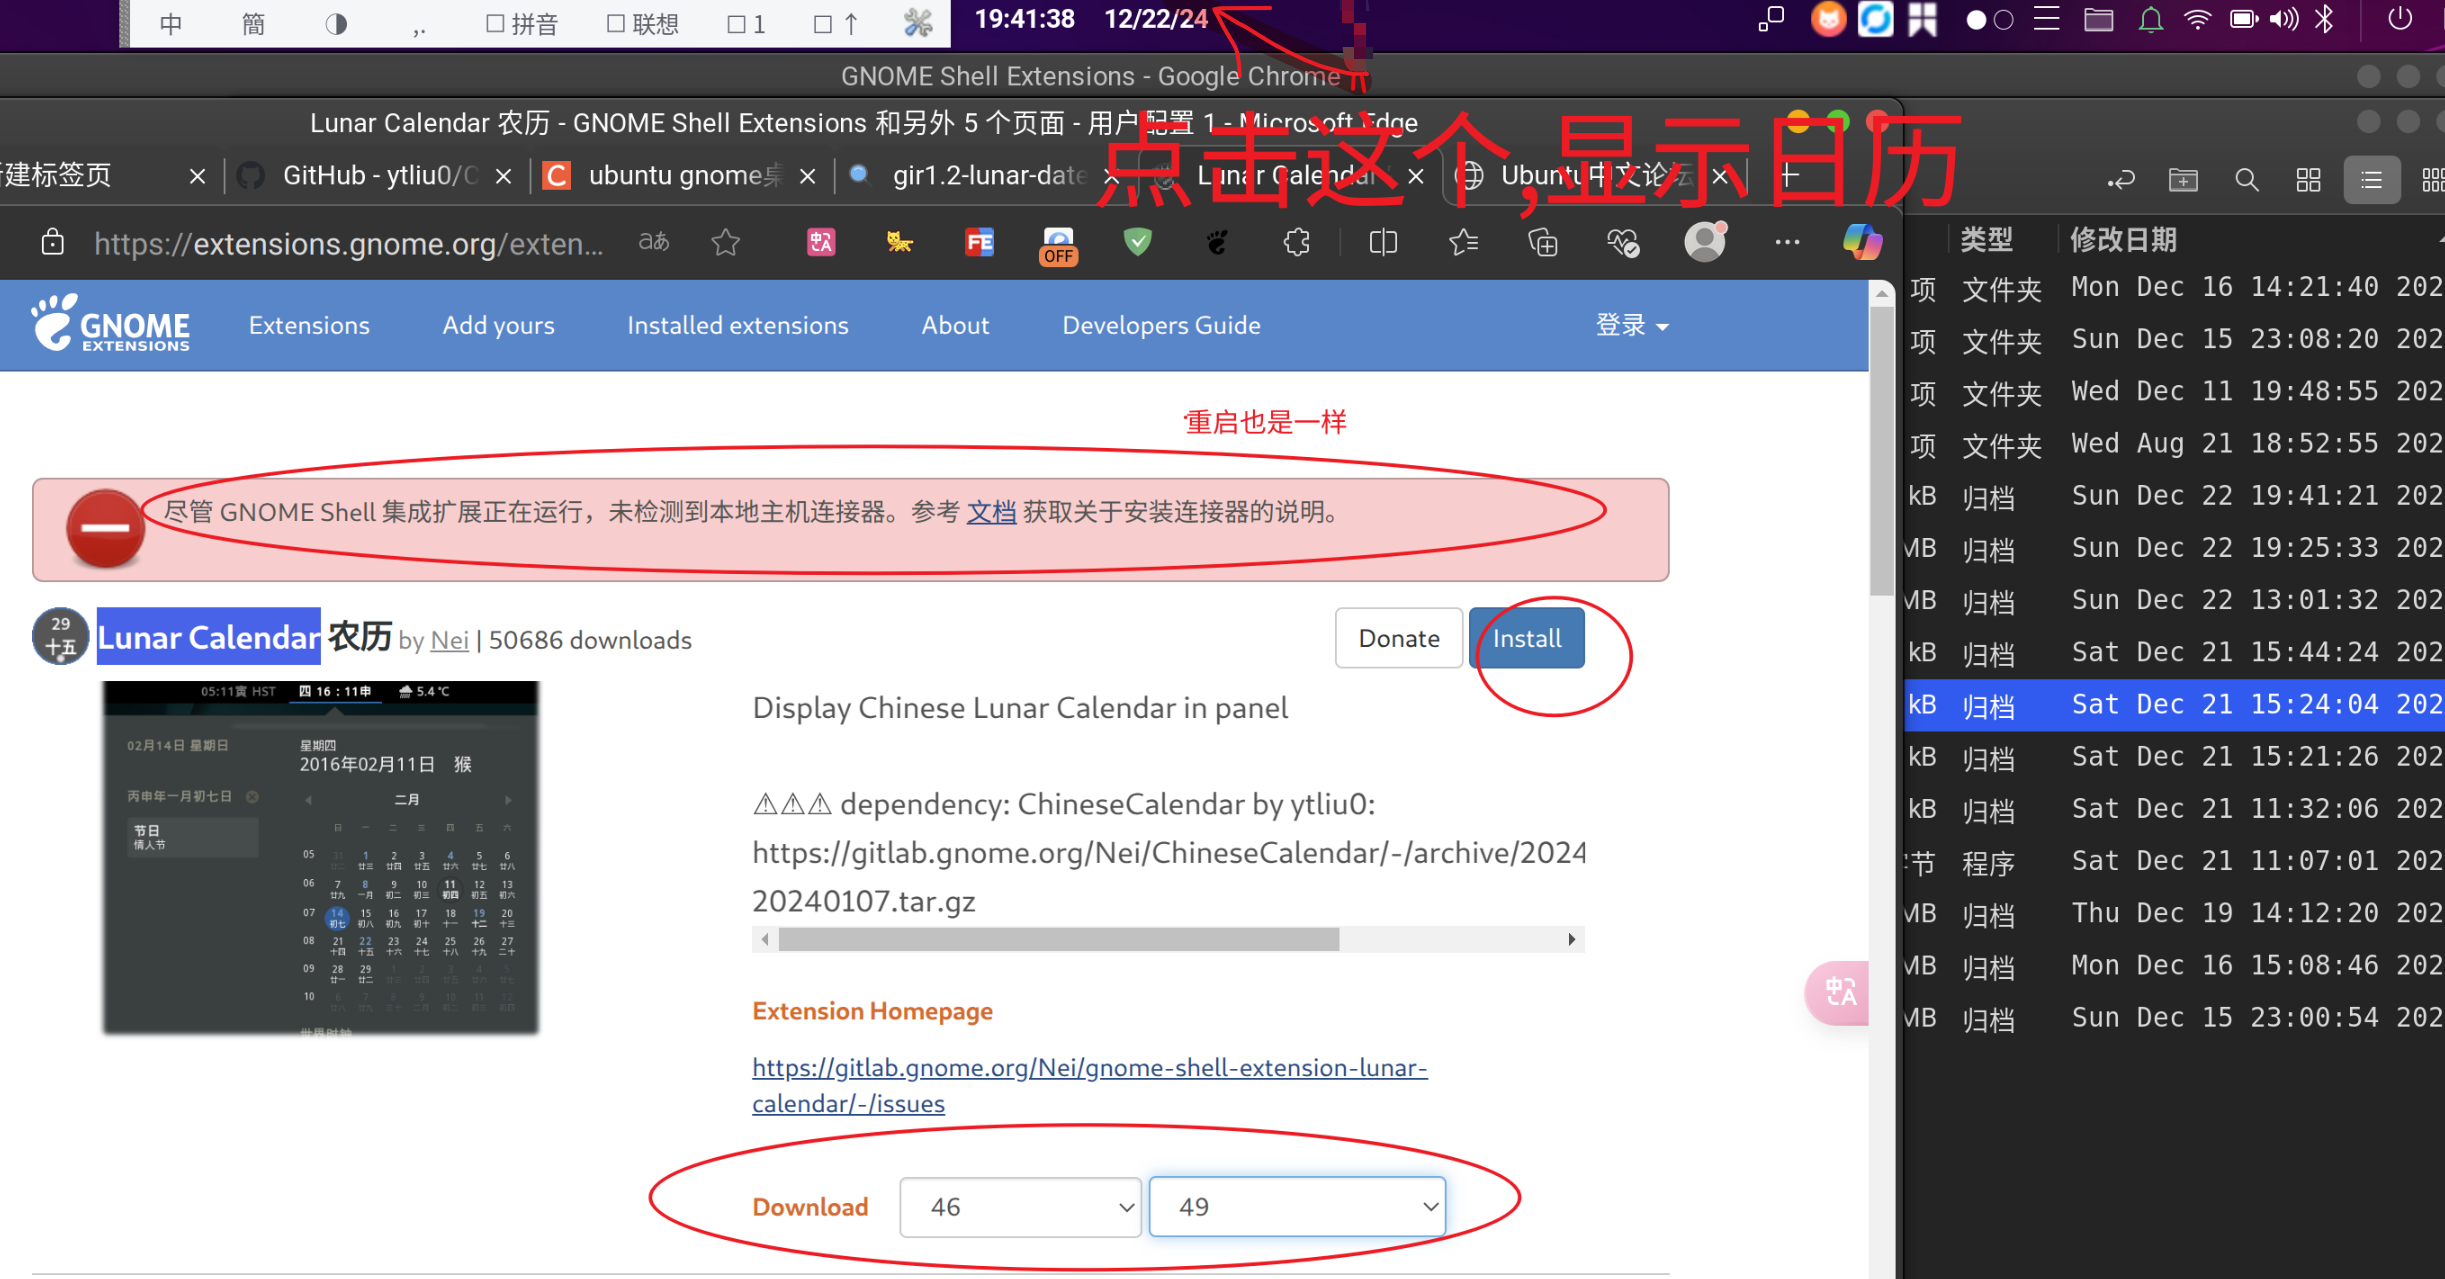Viewport: 2445px width, 1279px height.
Task: Open input method settings wrench icon
Action: pos(918,23)
